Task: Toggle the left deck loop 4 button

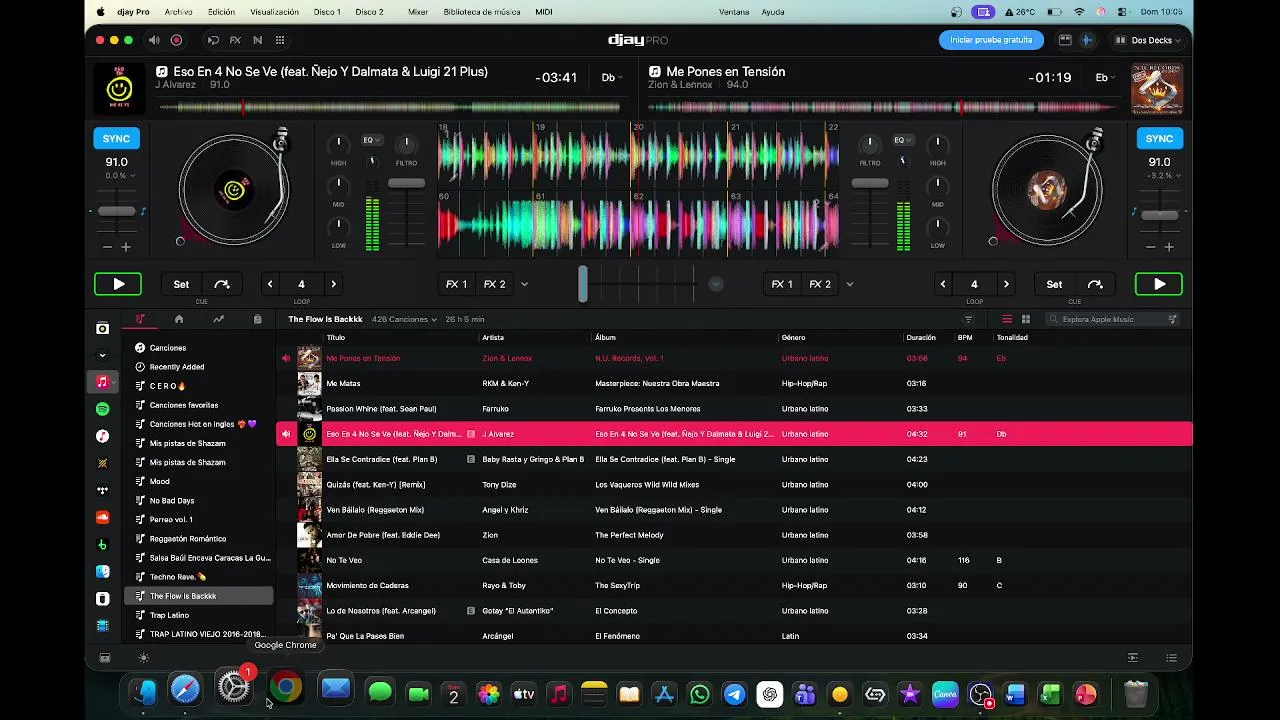Action: point(301,284)
